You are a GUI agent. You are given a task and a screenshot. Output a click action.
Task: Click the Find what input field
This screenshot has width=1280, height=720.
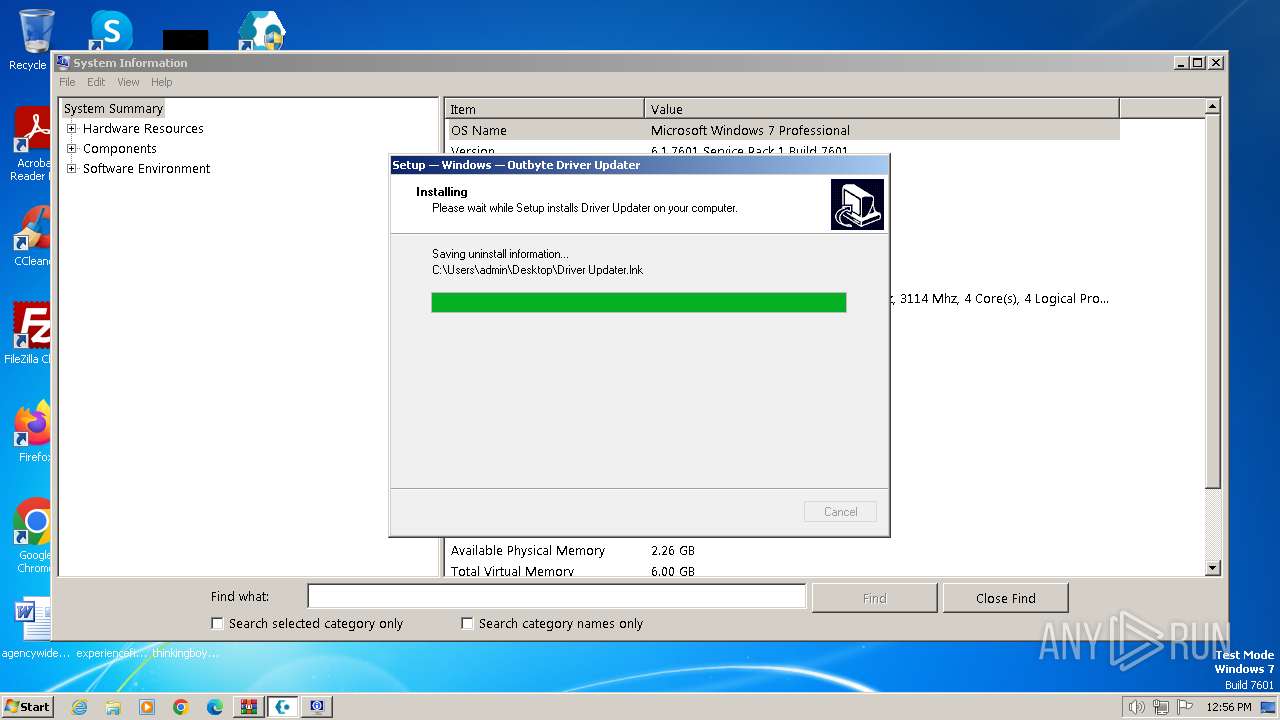click(556, 596)
